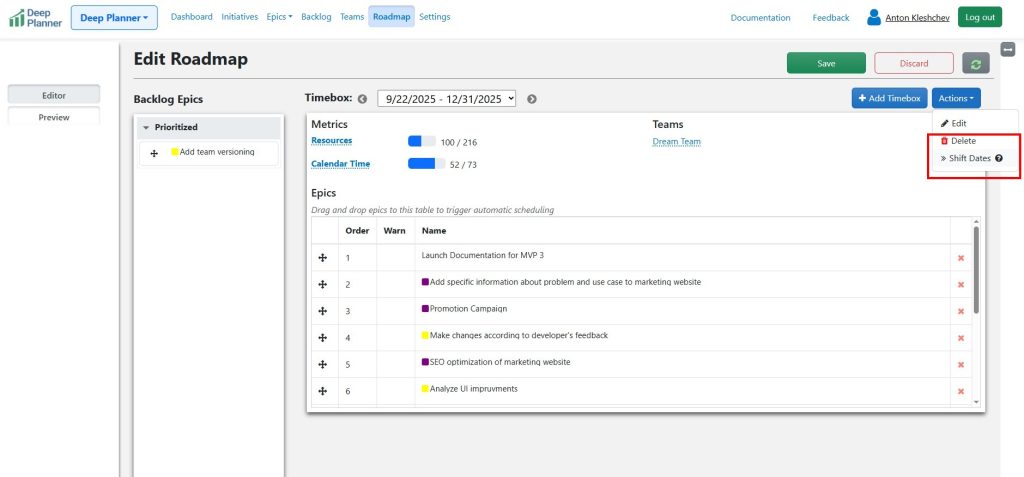Viewport: 1024px width, 477px height.
Task: Go to next timebox arrow
Action: [532, 98]
